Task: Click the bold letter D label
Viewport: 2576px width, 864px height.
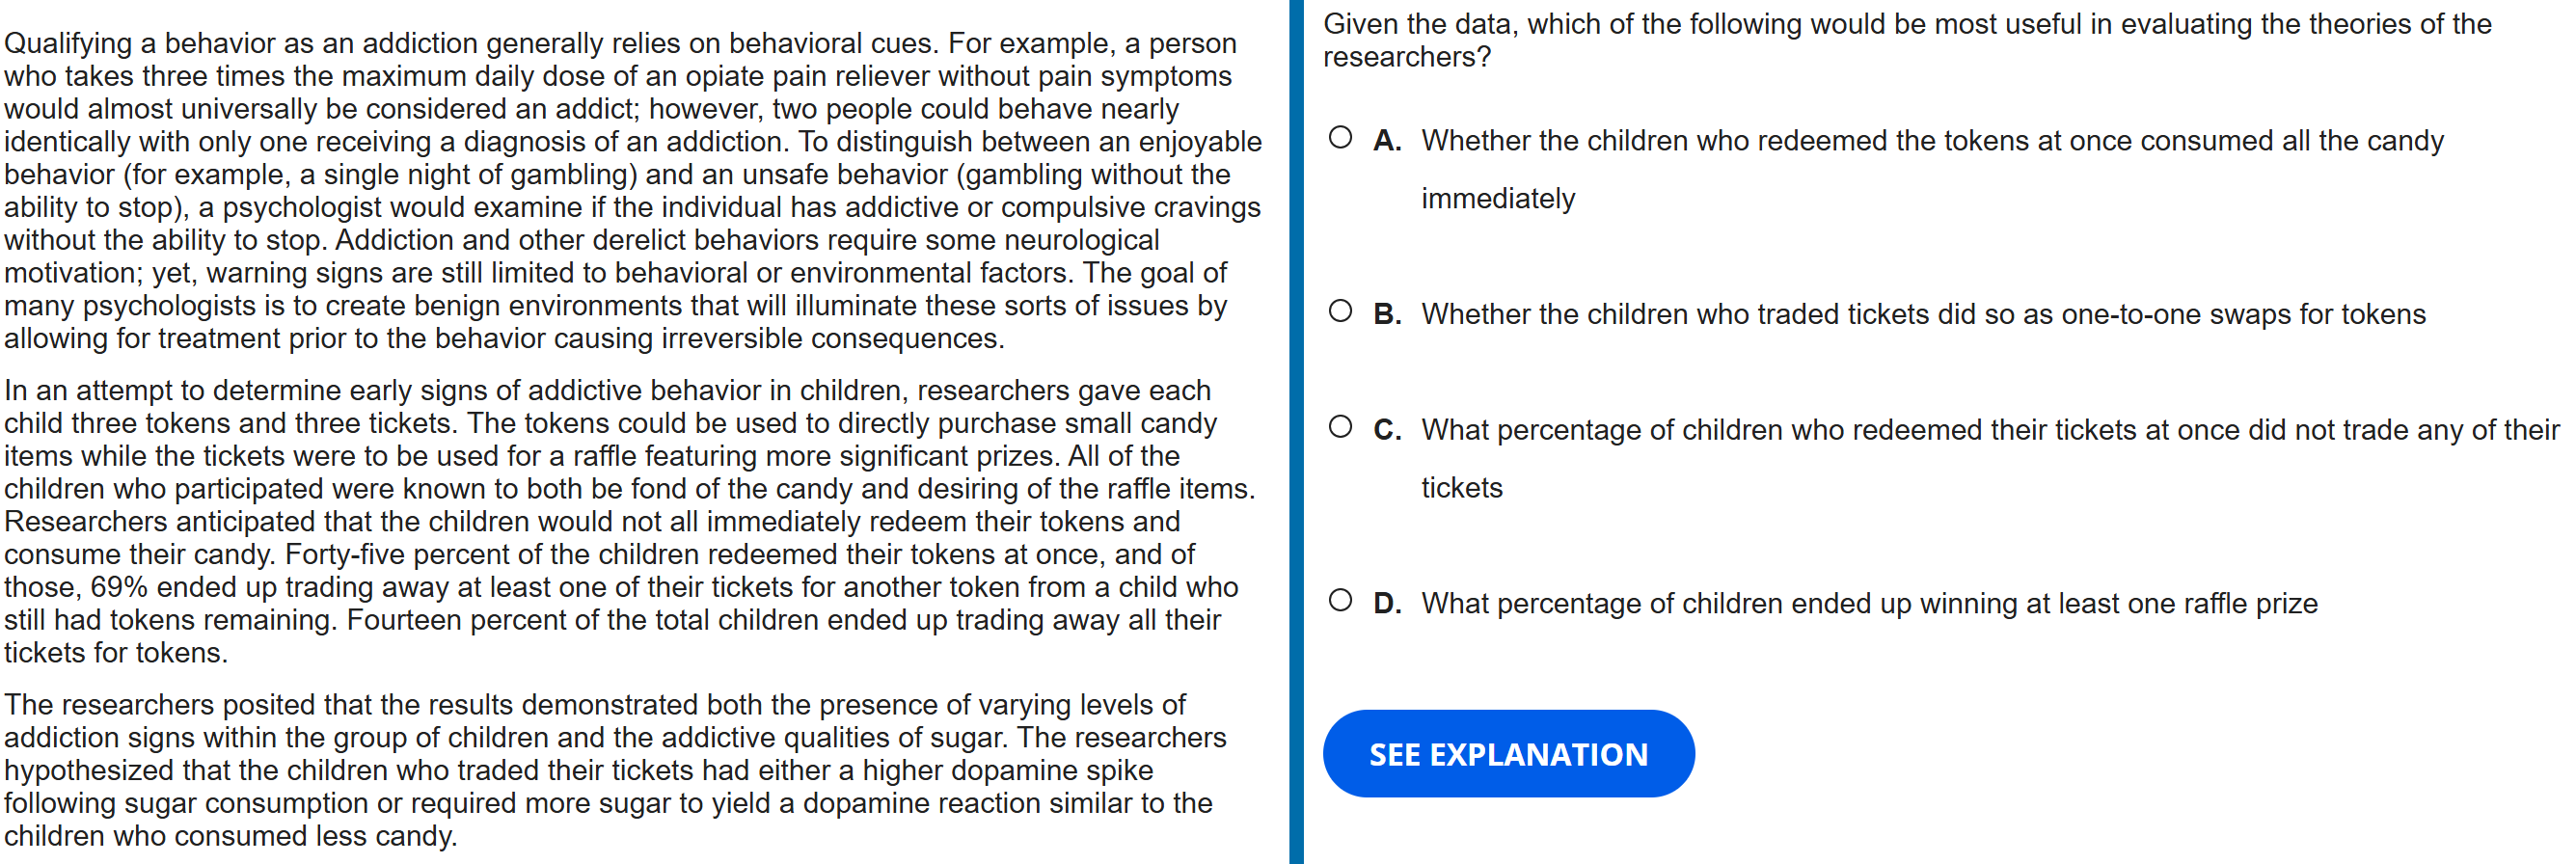Action: click(1386, 604)
